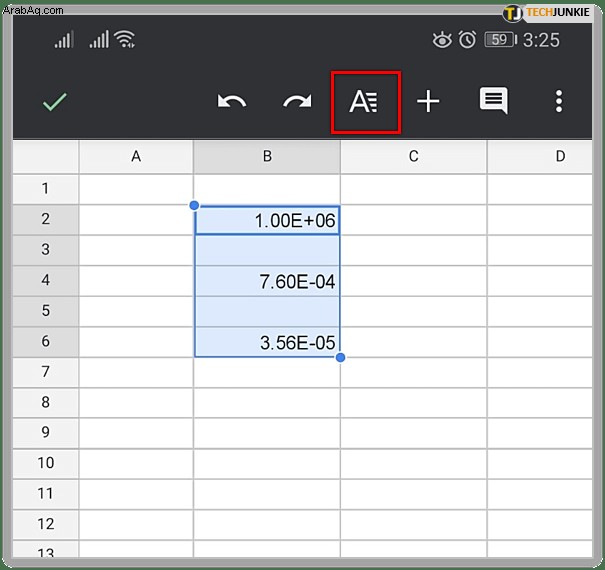Select row 3 header
This screenshot has width=605, height=570.
point(46,250)
